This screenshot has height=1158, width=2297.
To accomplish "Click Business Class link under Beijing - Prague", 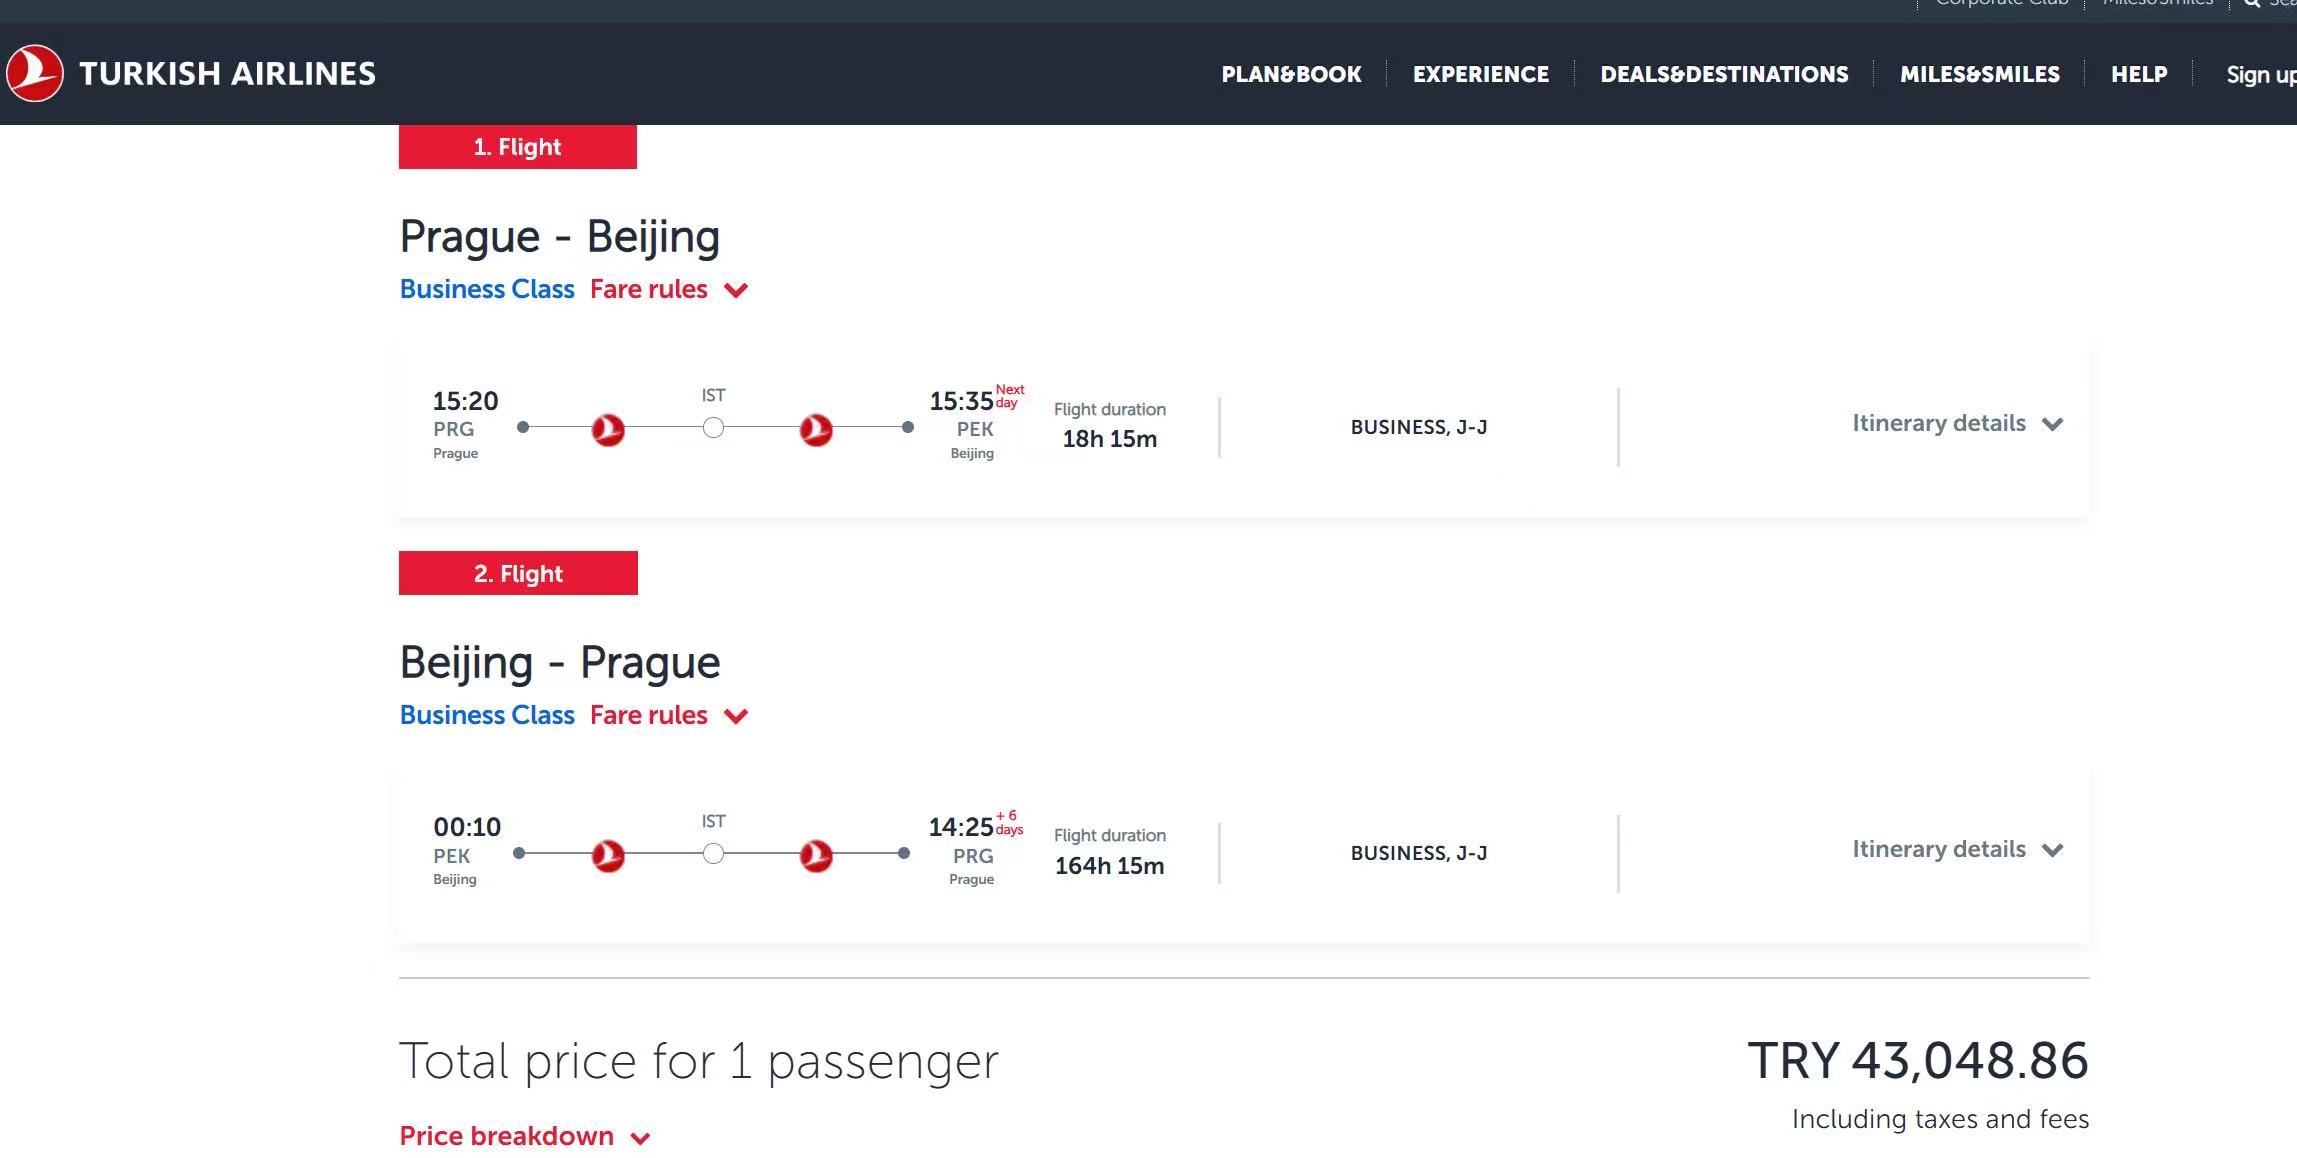I will [487, 715].
